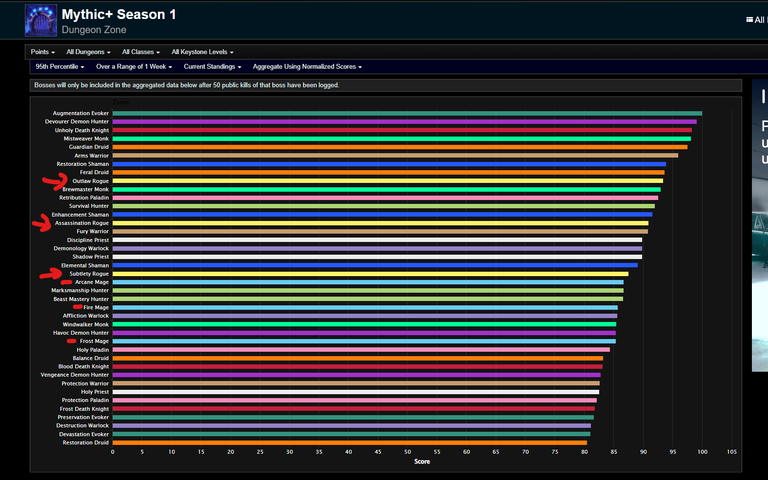Image resolution: width=768 pixels, height=480 pixels.
Task: Click the Restoration Druid label at bottom
Action: point(86,443)
